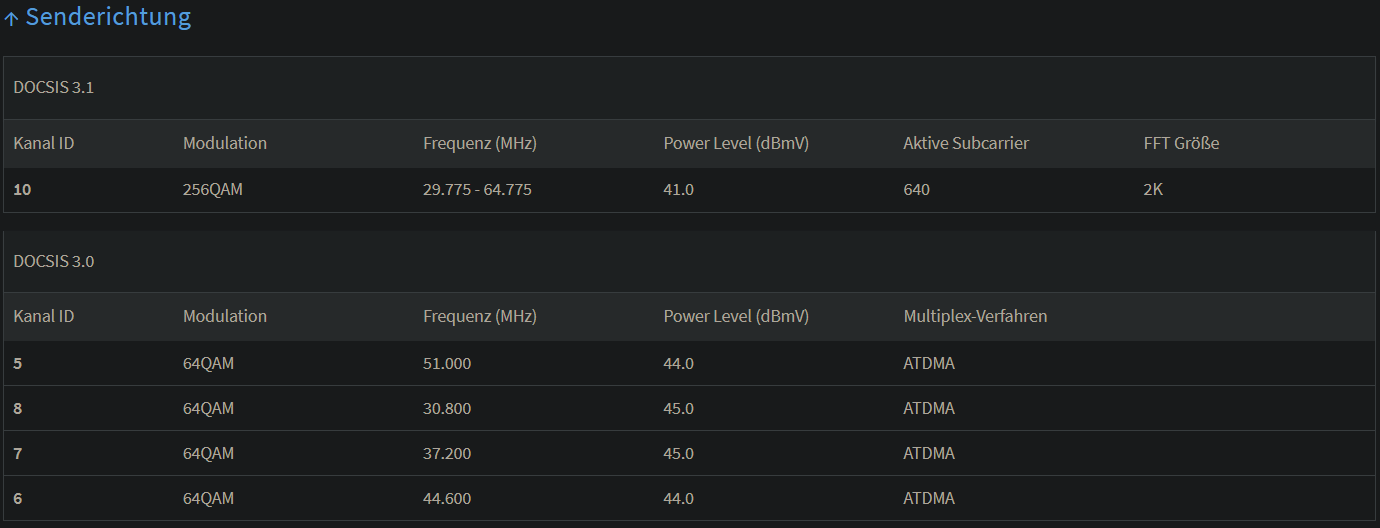
Task: Click the Aktive Subcarrier column header
Action: 966,143
